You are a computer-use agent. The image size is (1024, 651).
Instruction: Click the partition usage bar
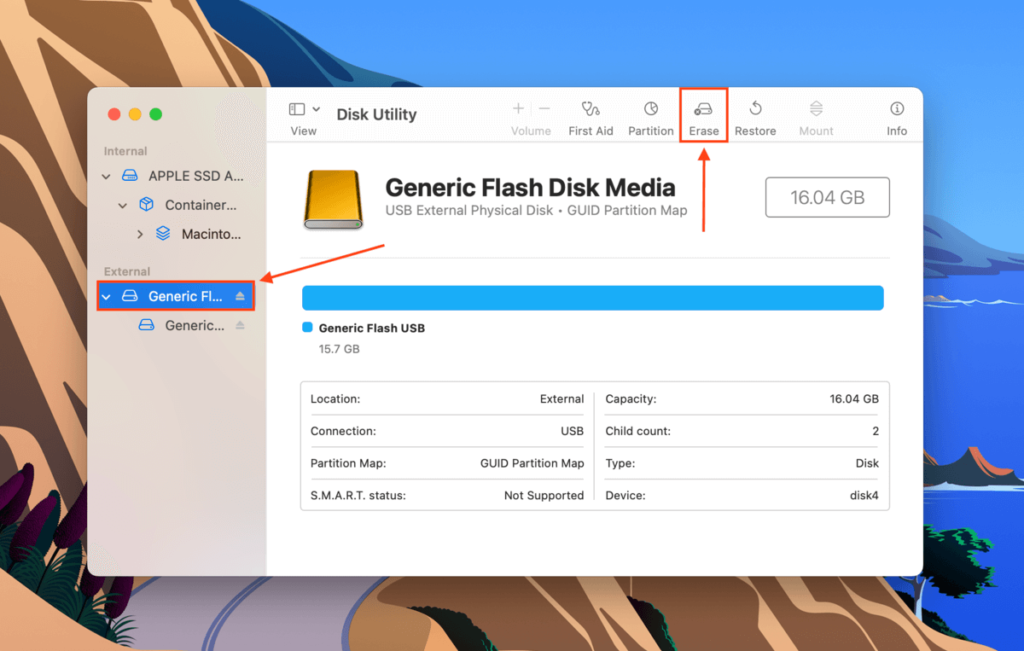[592, 297]
